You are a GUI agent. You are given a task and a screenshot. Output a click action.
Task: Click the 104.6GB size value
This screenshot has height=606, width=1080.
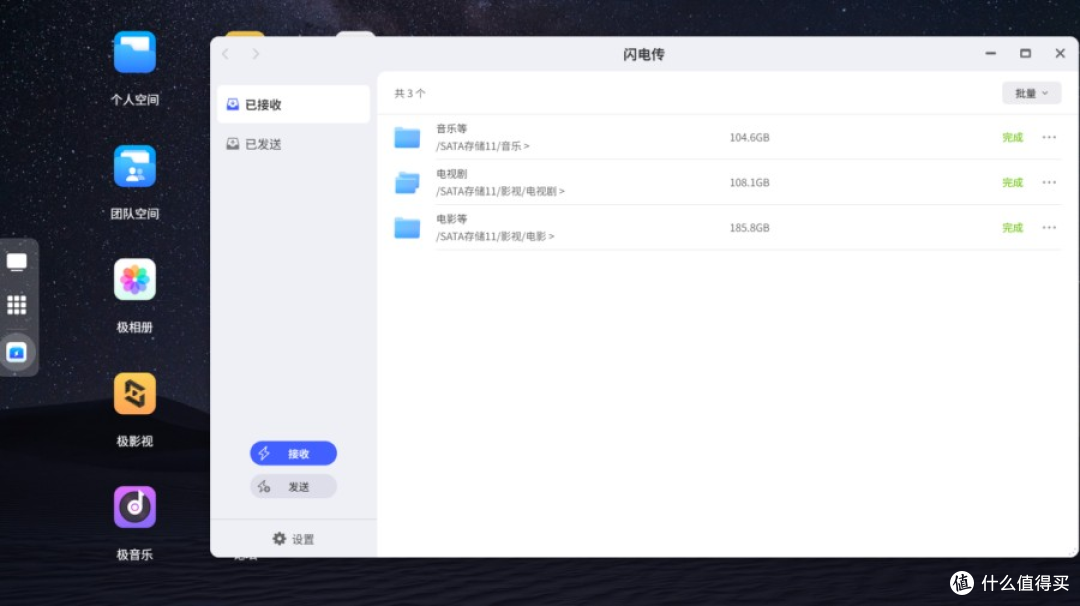(749, 138)
